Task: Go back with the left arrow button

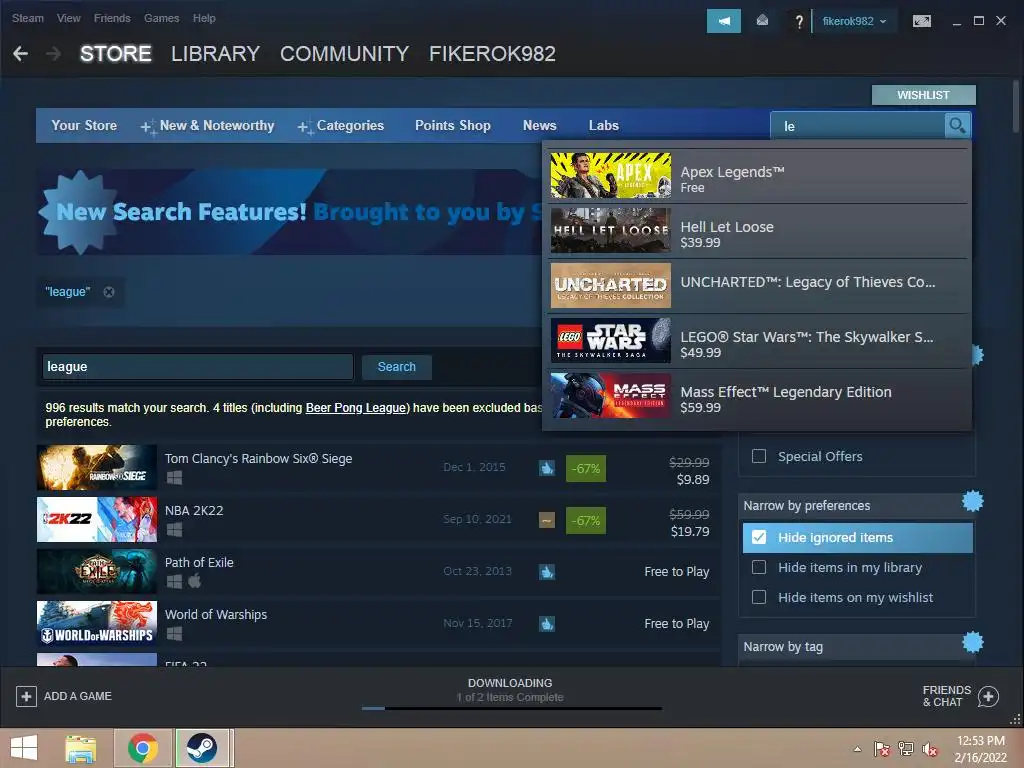Action: (20, 54)
